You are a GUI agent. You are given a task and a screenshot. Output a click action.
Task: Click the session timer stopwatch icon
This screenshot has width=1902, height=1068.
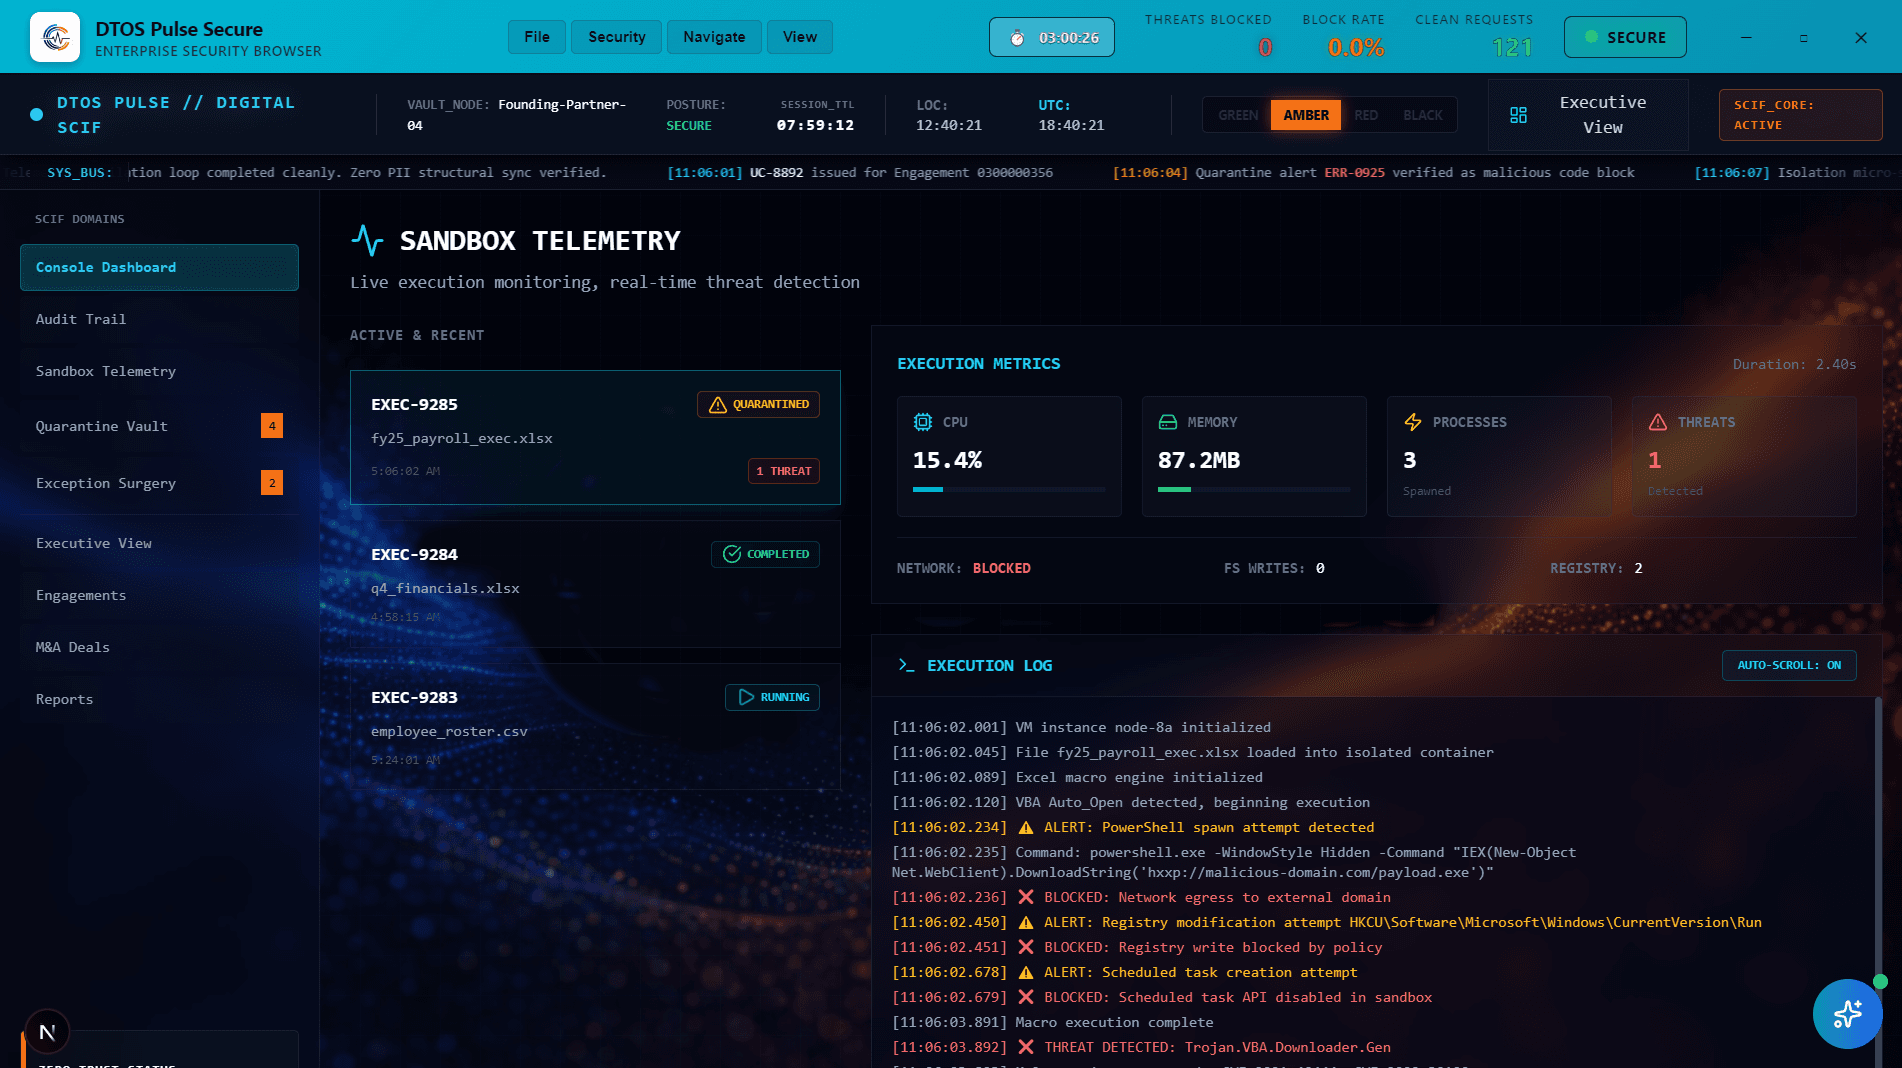point(1017,38)
